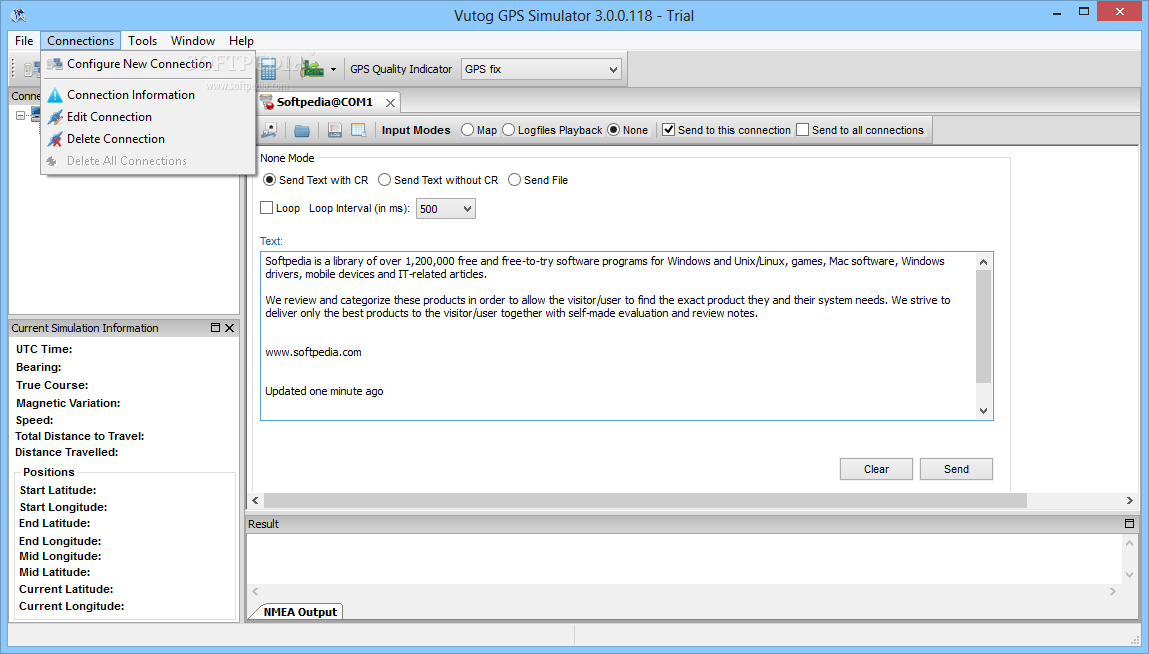Click the green circuit board icon in toolbar
The width and height of the screenshot is (1149, 654).
tap(312, 69)
